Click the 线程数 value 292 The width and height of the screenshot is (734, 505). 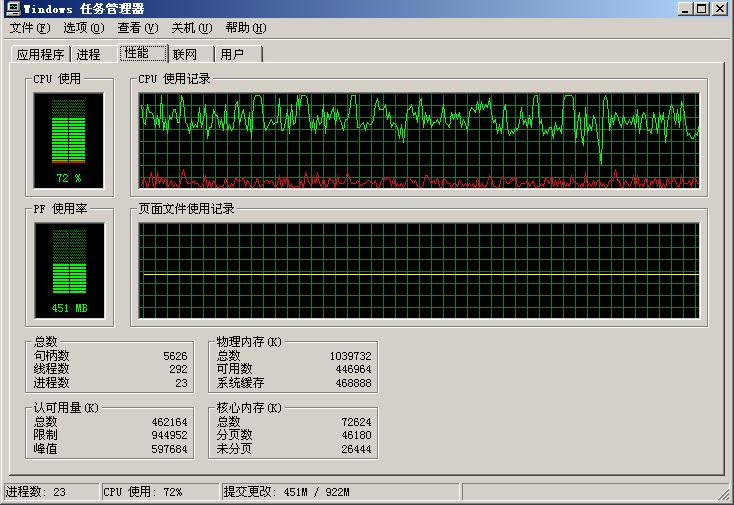178,369
